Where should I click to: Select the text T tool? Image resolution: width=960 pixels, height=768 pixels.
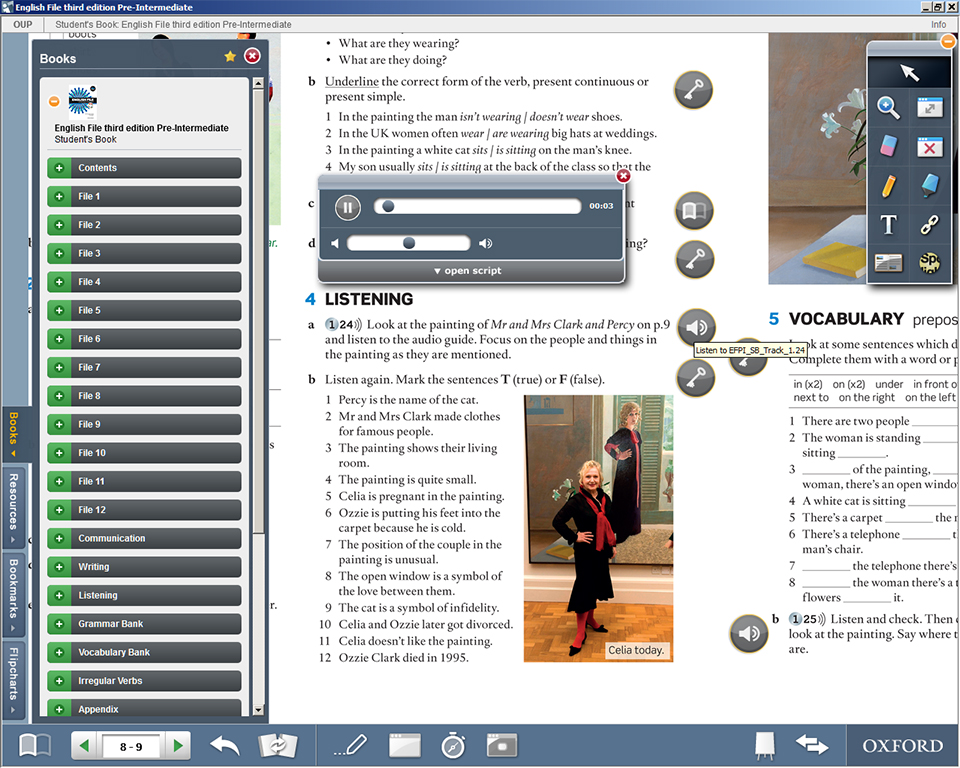pyautogui.click(x=888, y=225)
